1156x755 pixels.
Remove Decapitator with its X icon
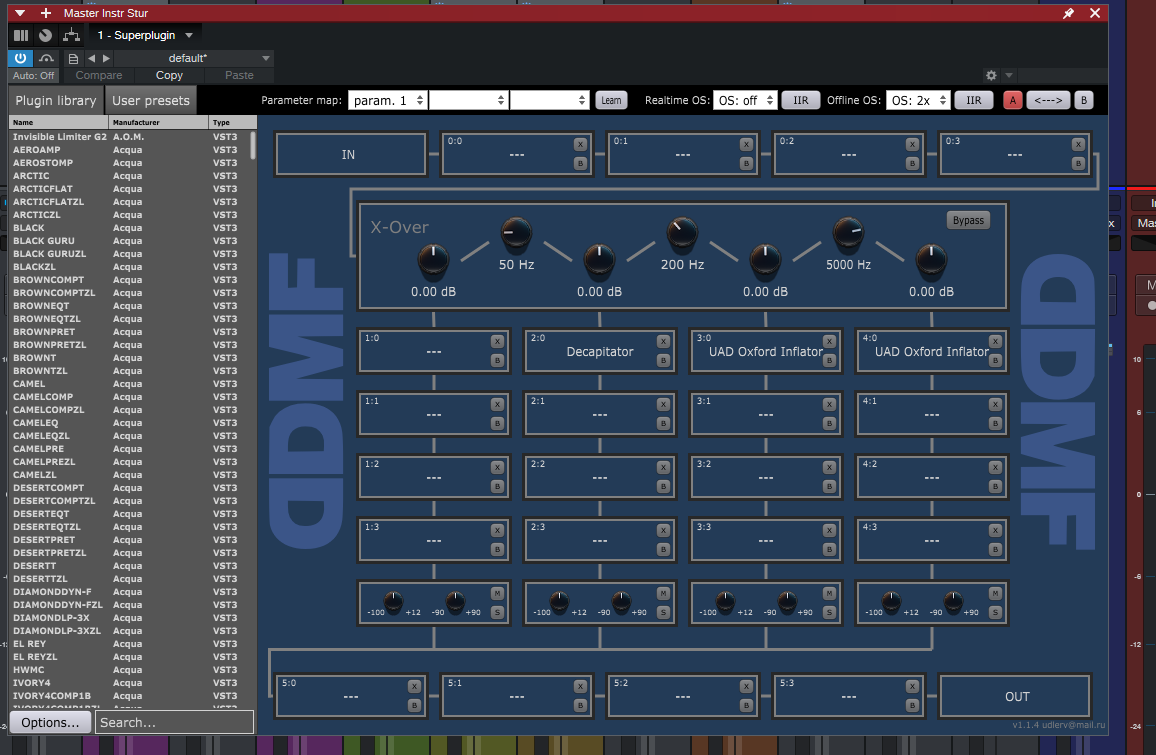coord(664,341)
